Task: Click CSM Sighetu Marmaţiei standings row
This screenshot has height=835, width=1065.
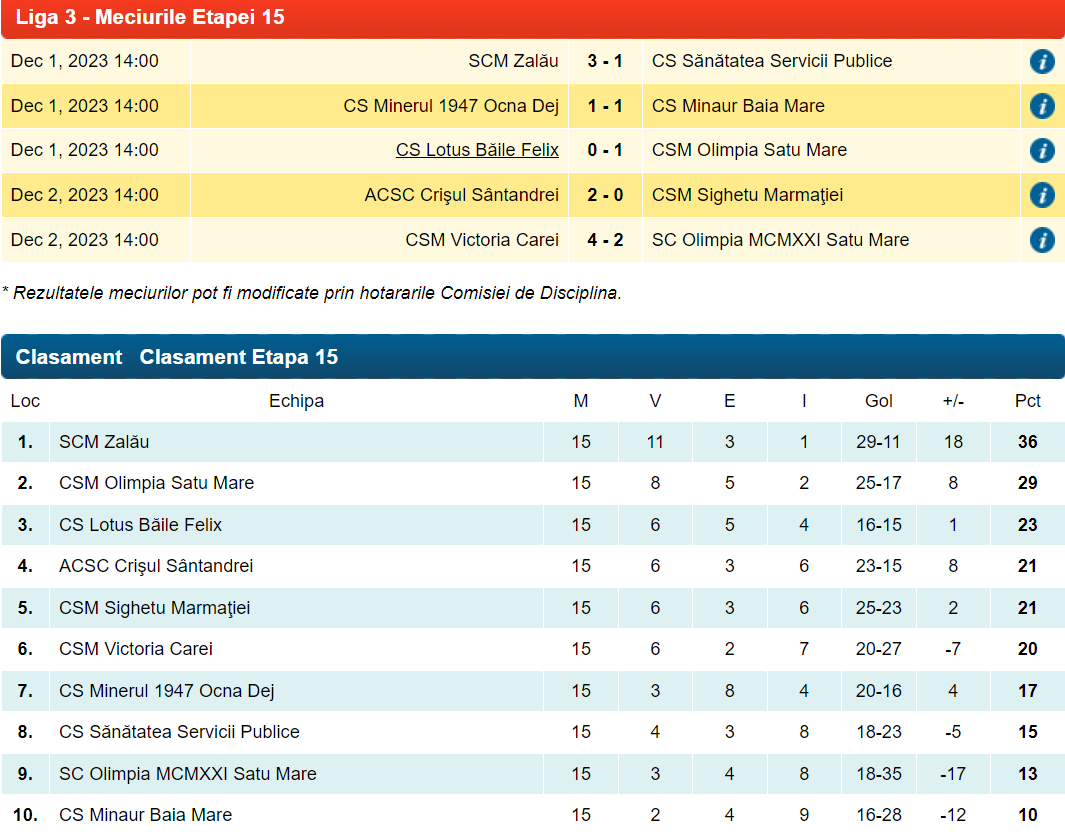Action: coord(154,608)
